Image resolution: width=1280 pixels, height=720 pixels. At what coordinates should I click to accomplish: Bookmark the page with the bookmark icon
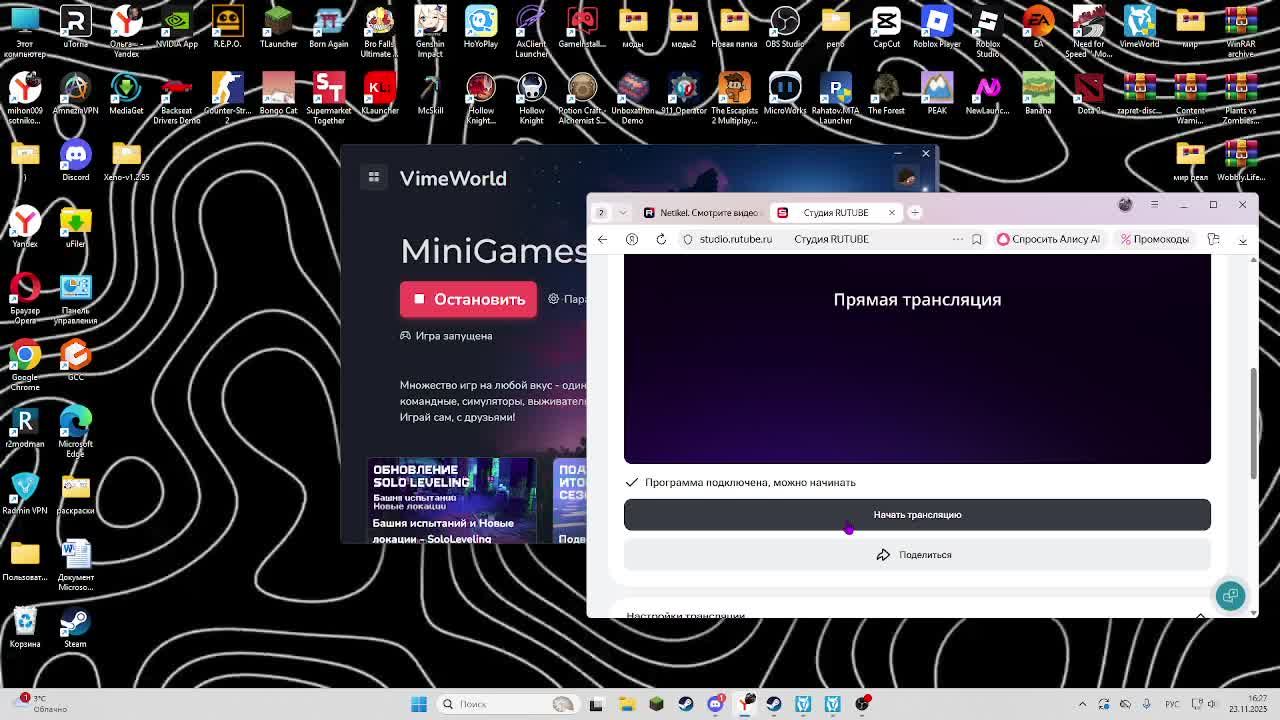click(x=977, y=239)
